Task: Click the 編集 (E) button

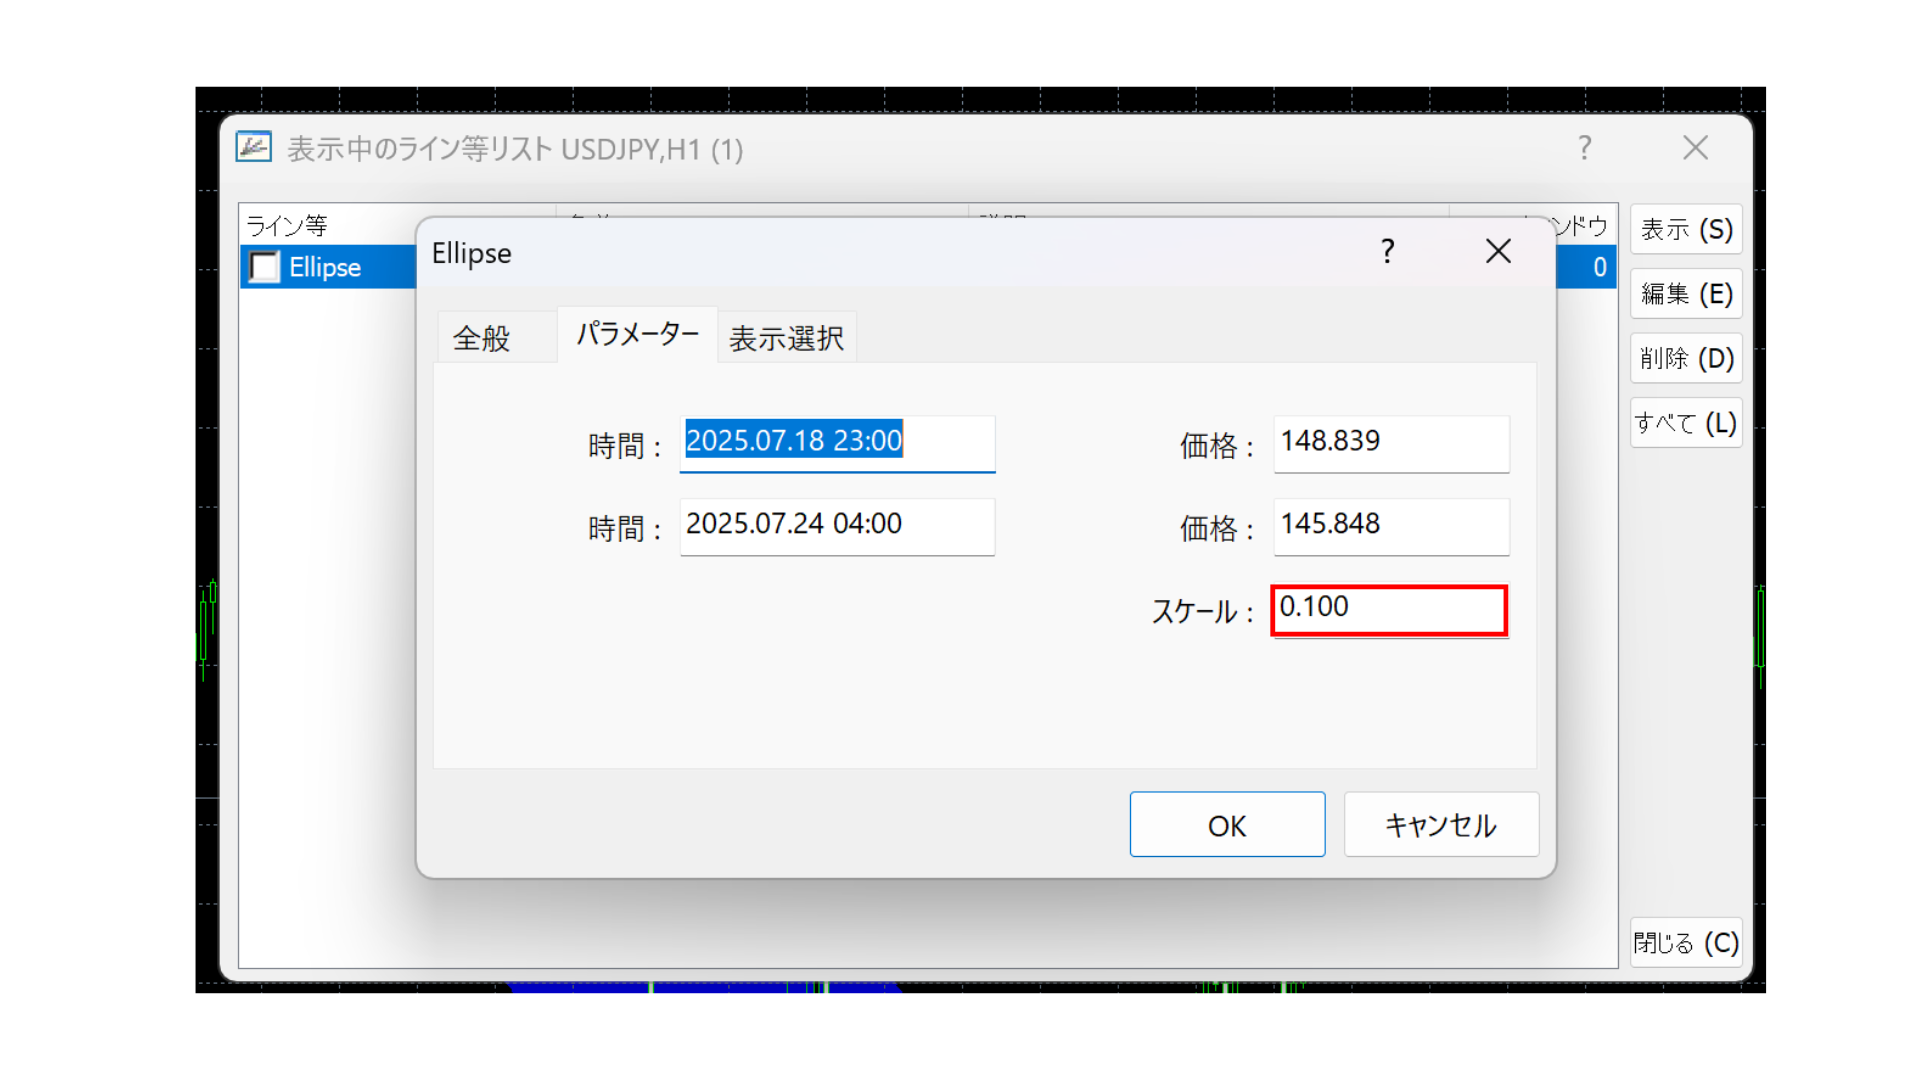Action: tap(1686, 294)
